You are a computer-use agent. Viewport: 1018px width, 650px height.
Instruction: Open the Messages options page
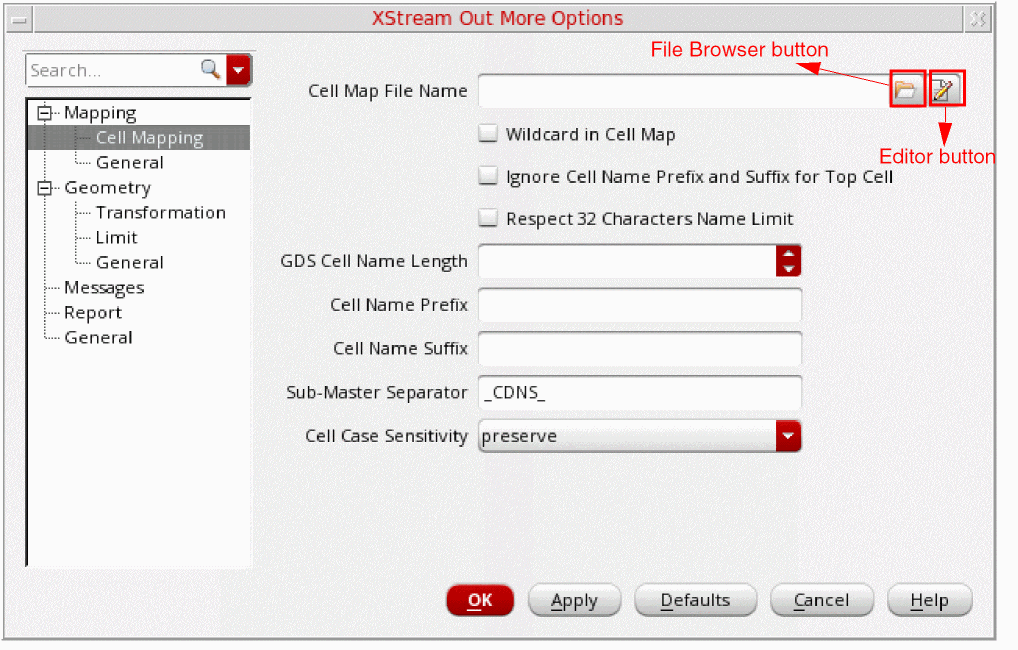coord(104,288)
